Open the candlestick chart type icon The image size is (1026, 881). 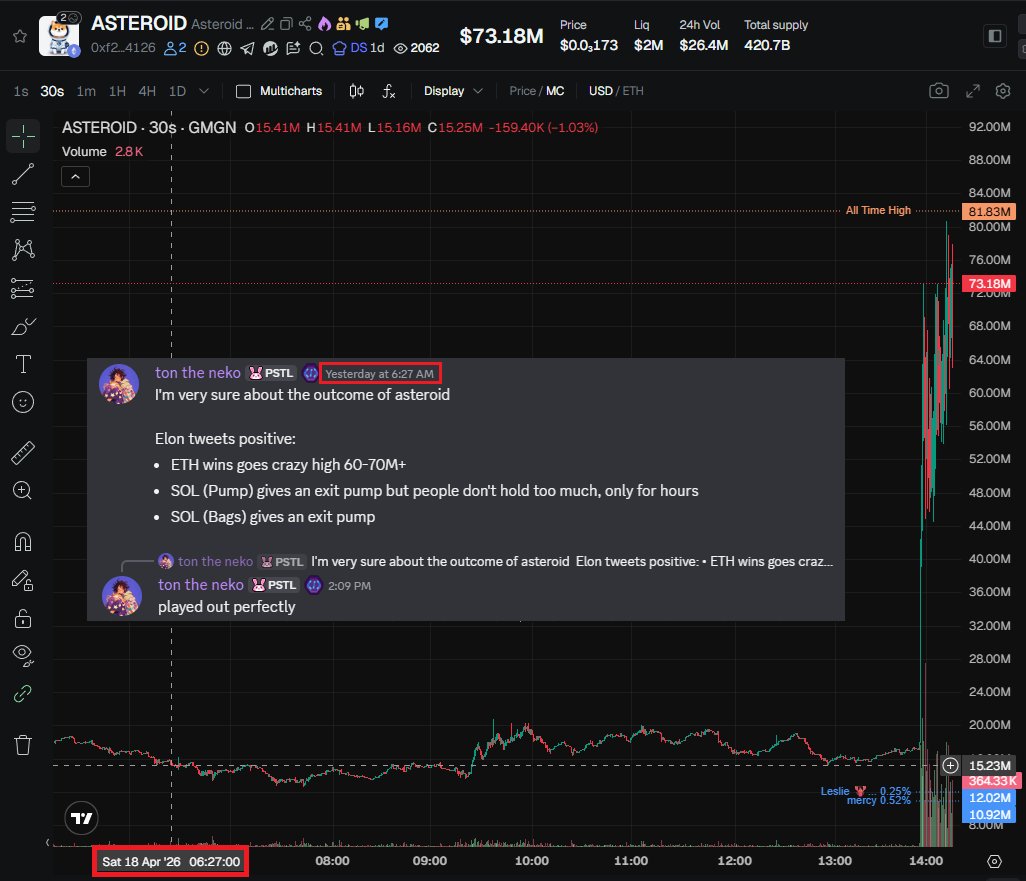pyautogui.click(x=357, y=91)
